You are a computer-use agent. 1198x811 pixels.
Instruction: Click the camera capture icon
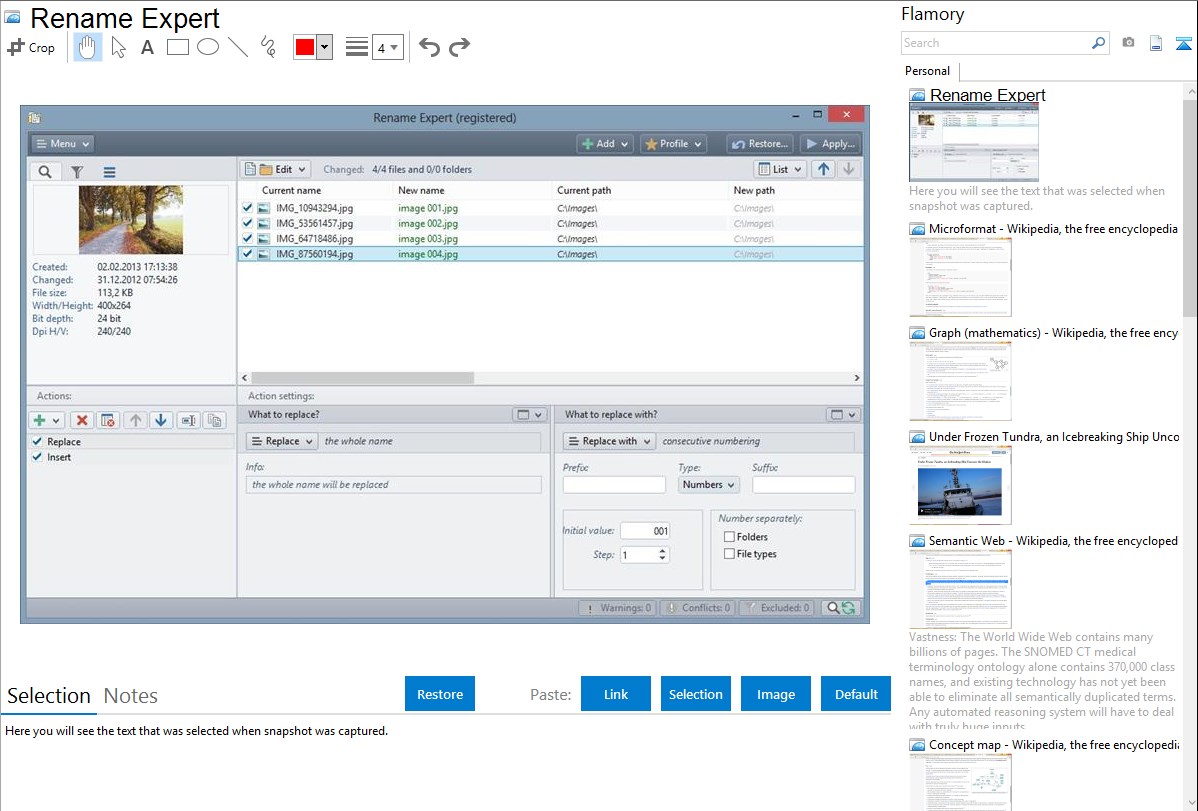coord(1128,43)
